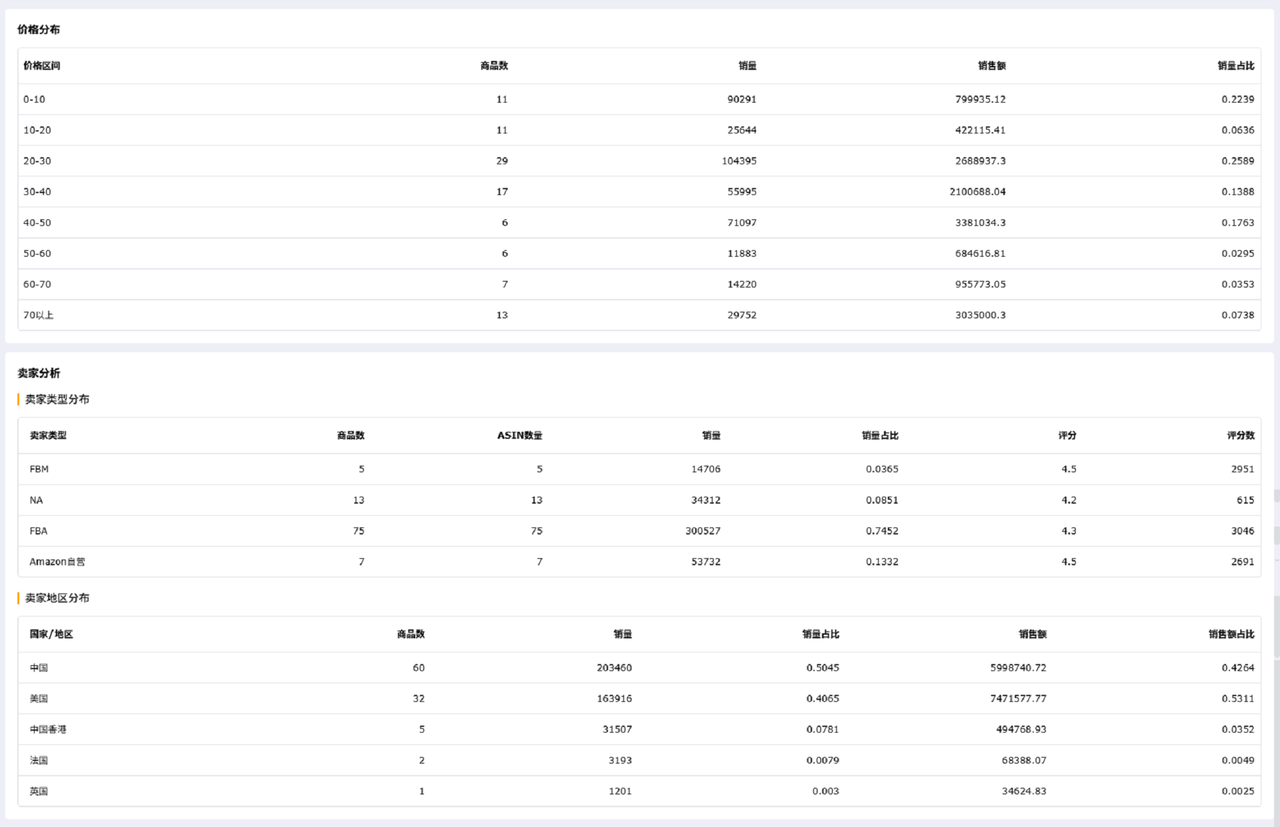Select the 40-50 price range cell
The width and height of the screenshot is (1280, 827).
pyautogui.click(x=37, y=223)
